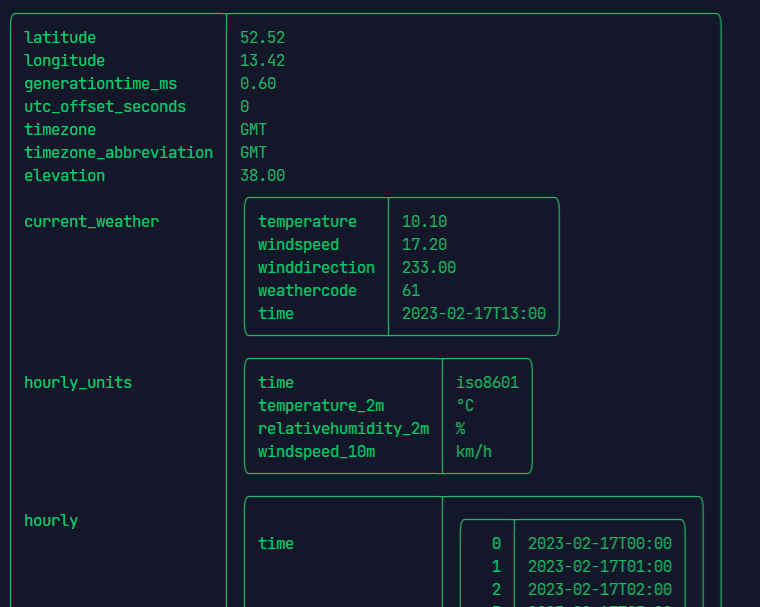Click the hourly section label

click(x=51, y=521)
